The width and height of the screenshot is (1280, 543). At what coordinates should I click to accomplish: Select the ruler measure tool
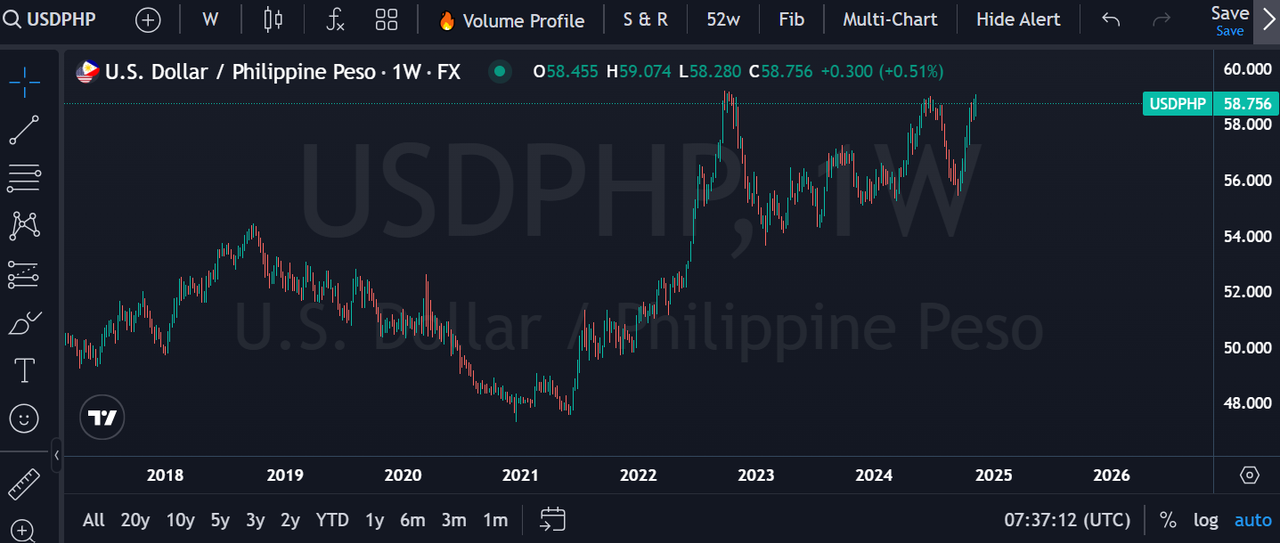click(24, 484)
